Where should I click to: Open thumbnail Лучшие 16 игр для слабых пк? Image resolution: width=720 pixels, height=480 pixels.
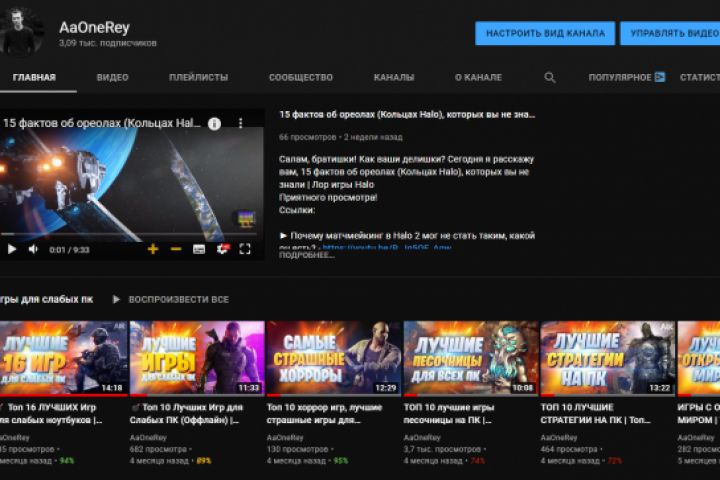coord(63,358)
